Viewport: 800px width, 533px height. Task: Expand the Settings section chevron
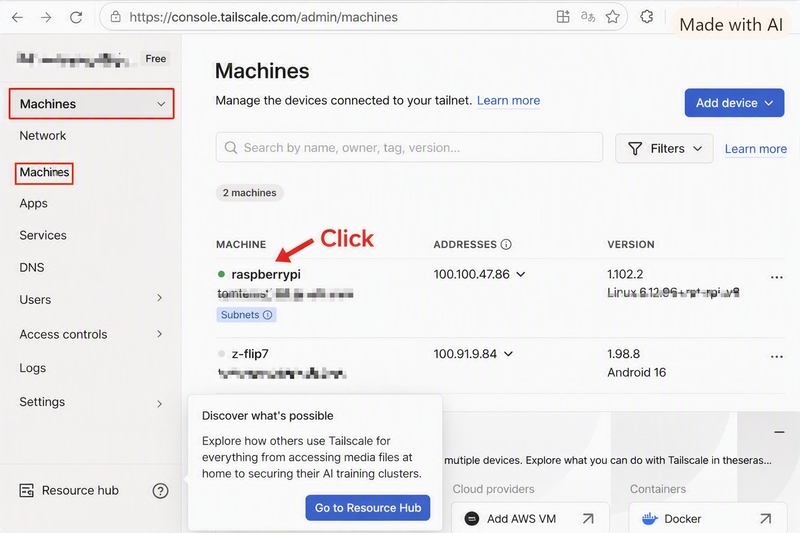[x=160, y=404]
